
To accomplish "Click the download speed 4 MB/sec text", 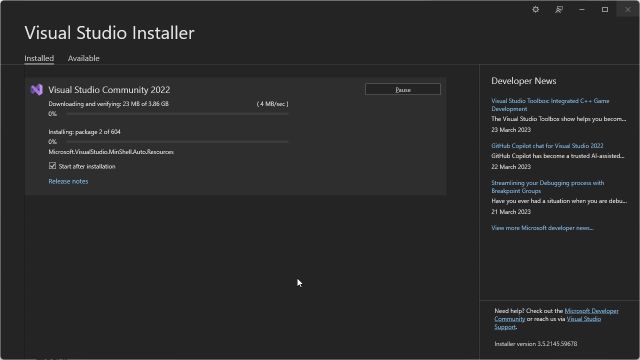I will 272,104.
